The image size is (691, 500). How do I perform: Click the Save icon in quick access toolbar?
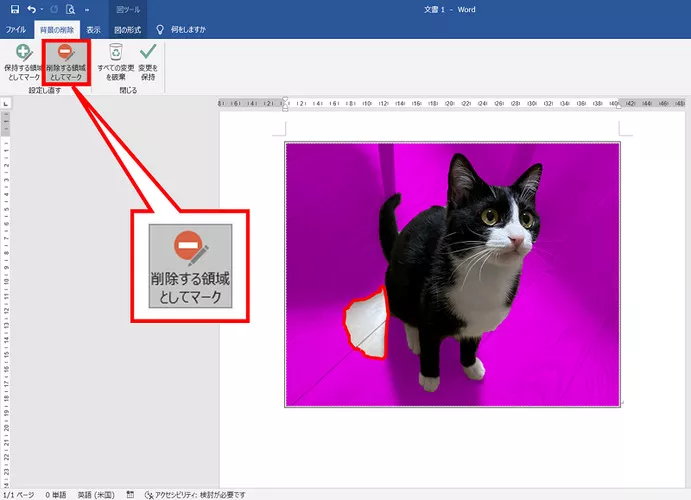click(13, 9)
